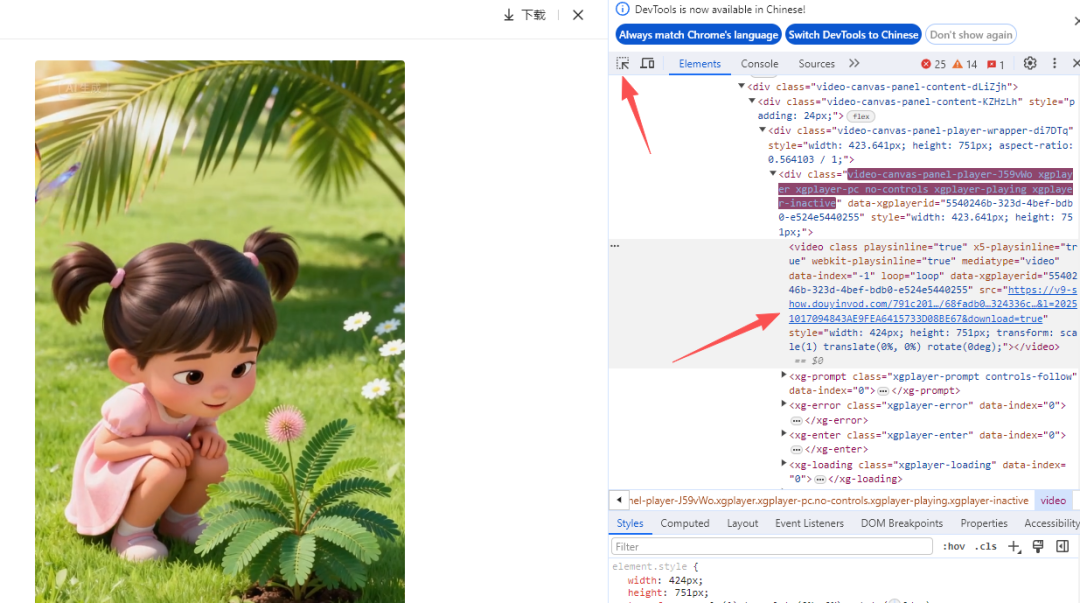1080x603 pixels.
Task: Open the Computed styles tab
Action: click(x=685, y=523)
